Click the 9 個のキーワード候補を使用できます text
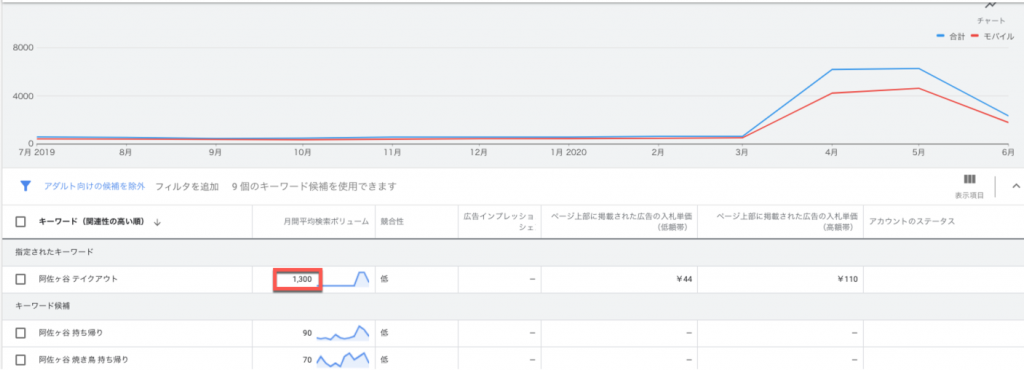 pyautogui.click(x=314, y=186)
